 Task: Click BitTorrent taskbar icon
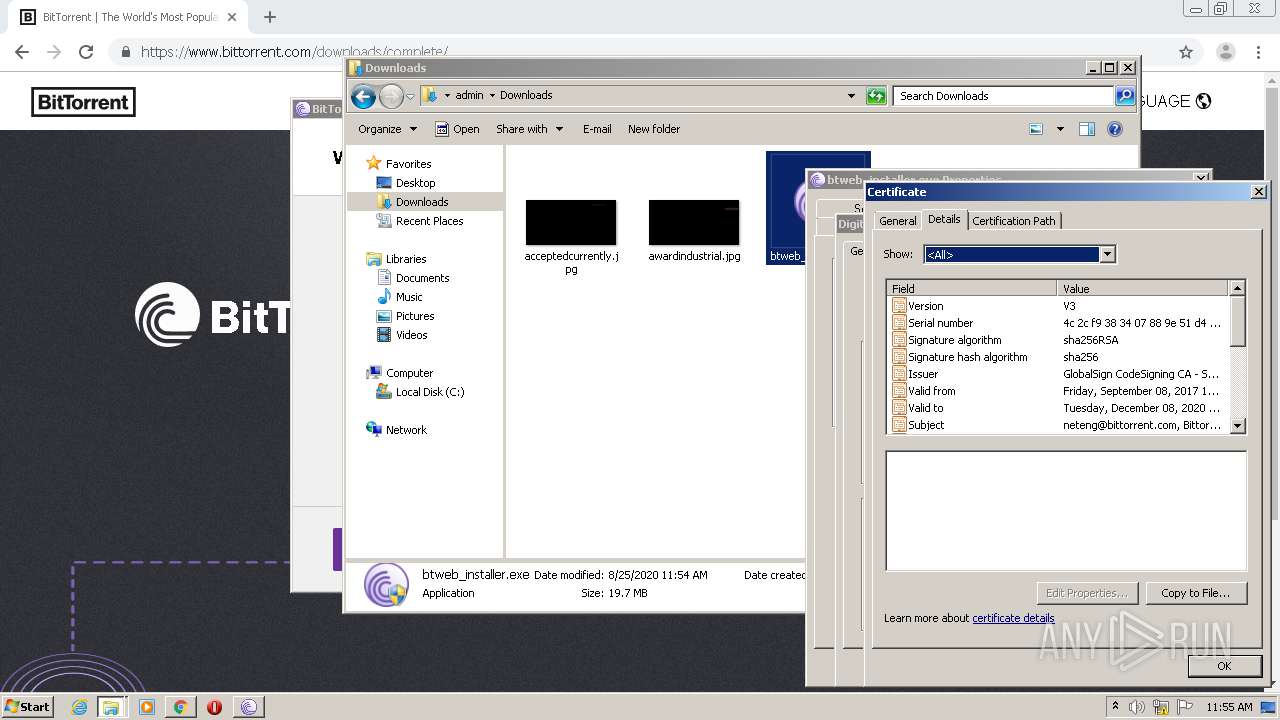[249, 707]
